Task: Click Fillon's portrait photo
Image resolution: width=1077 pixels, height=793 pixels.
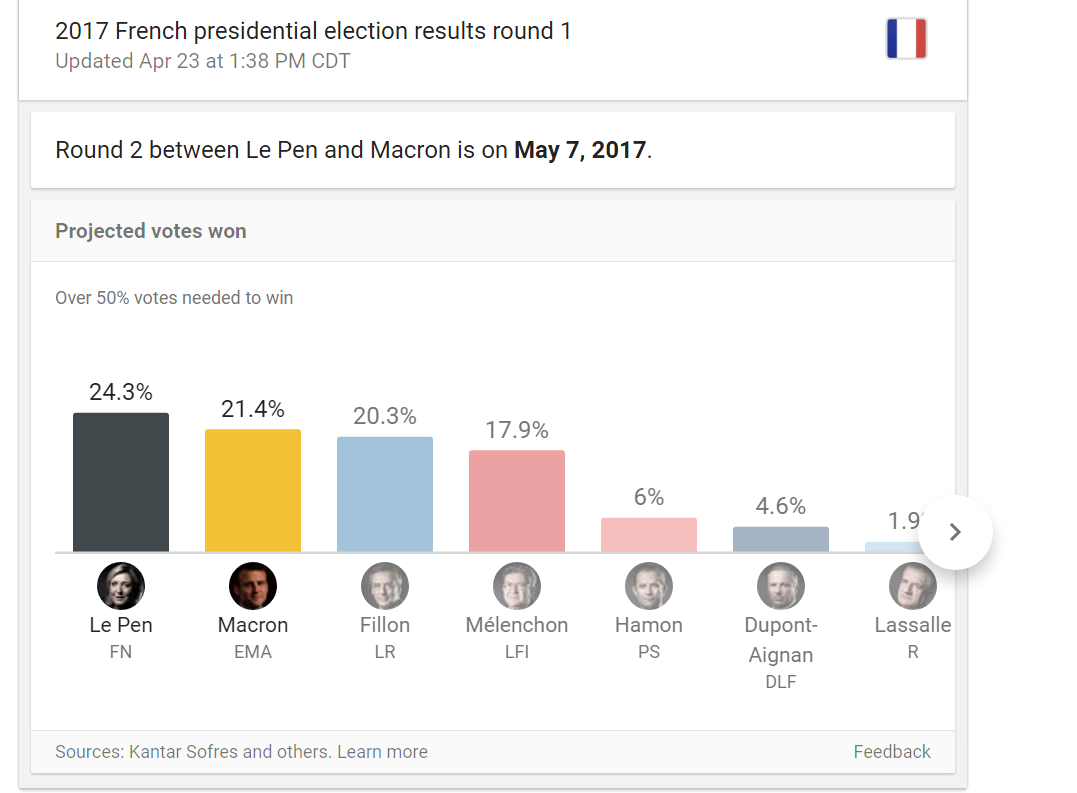Action: [385, 586]
